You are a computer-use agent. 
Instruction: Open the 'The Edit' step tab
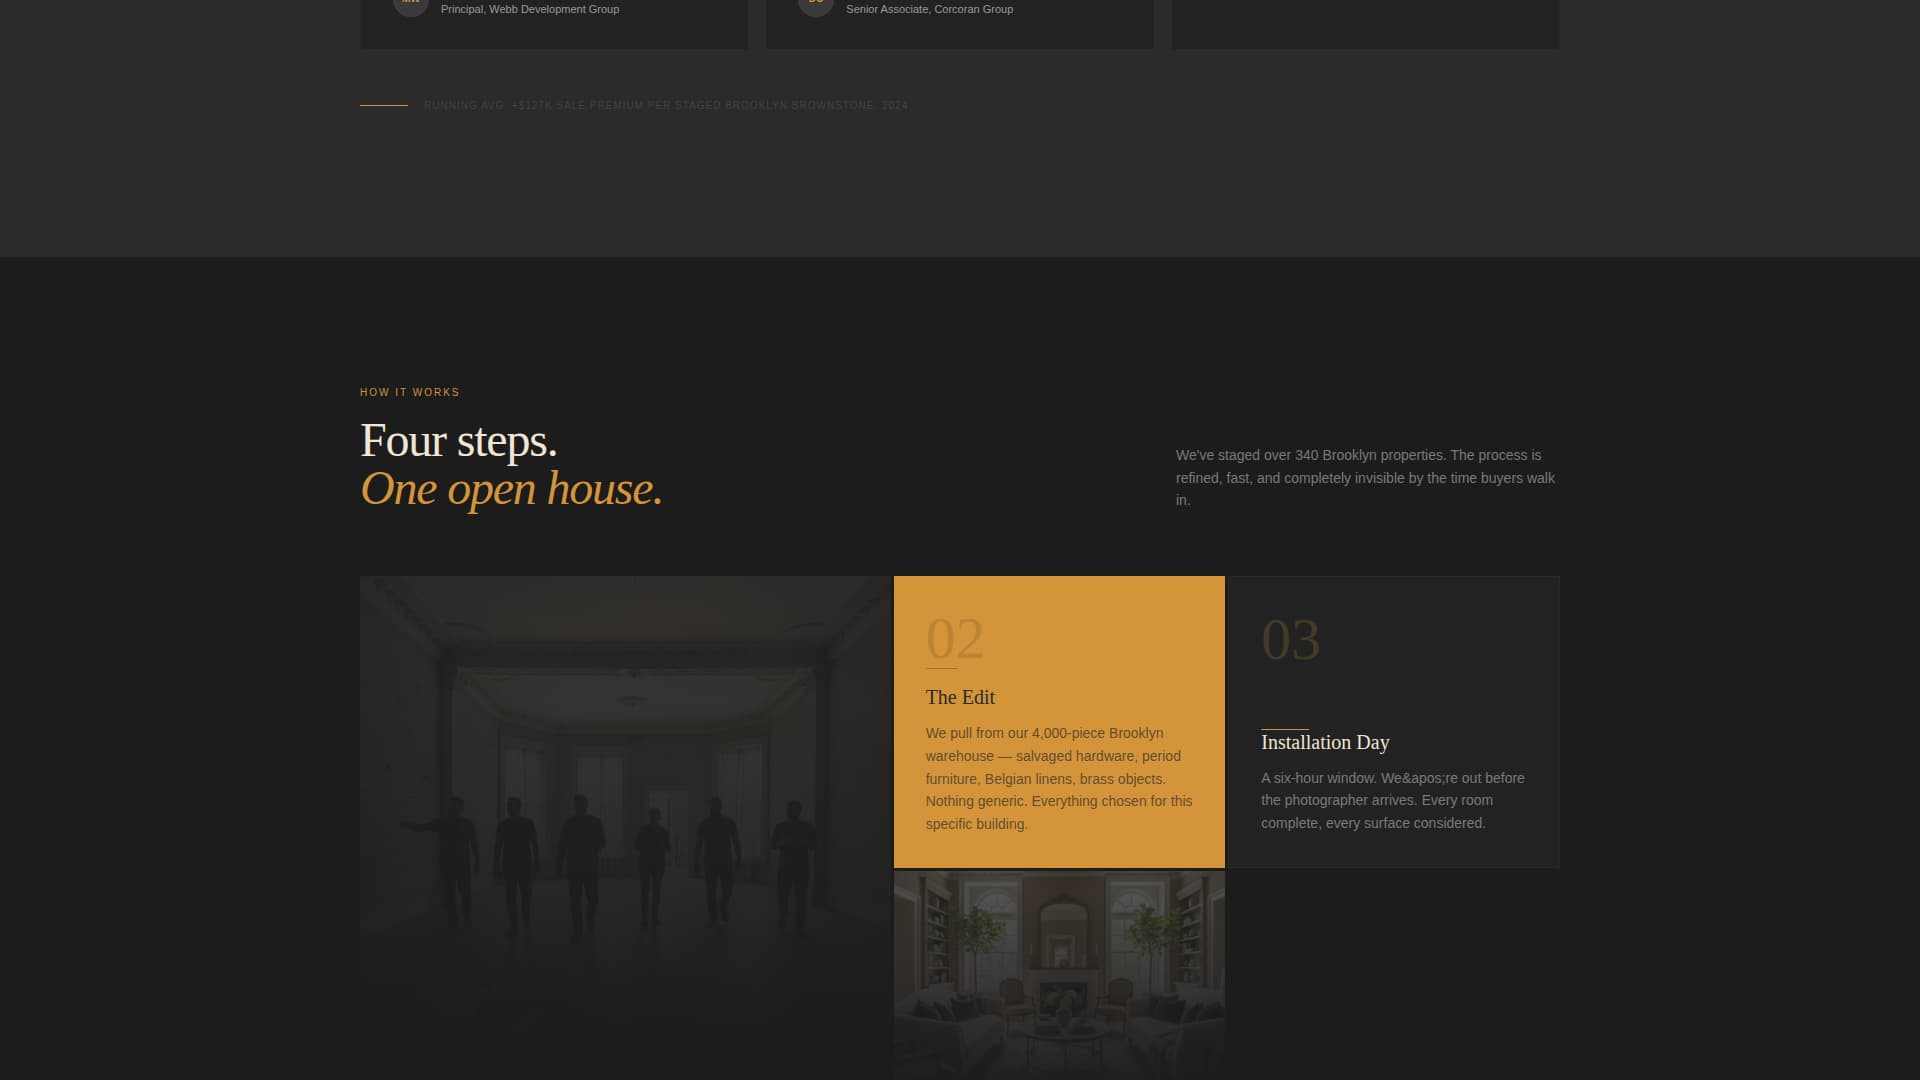960,697
